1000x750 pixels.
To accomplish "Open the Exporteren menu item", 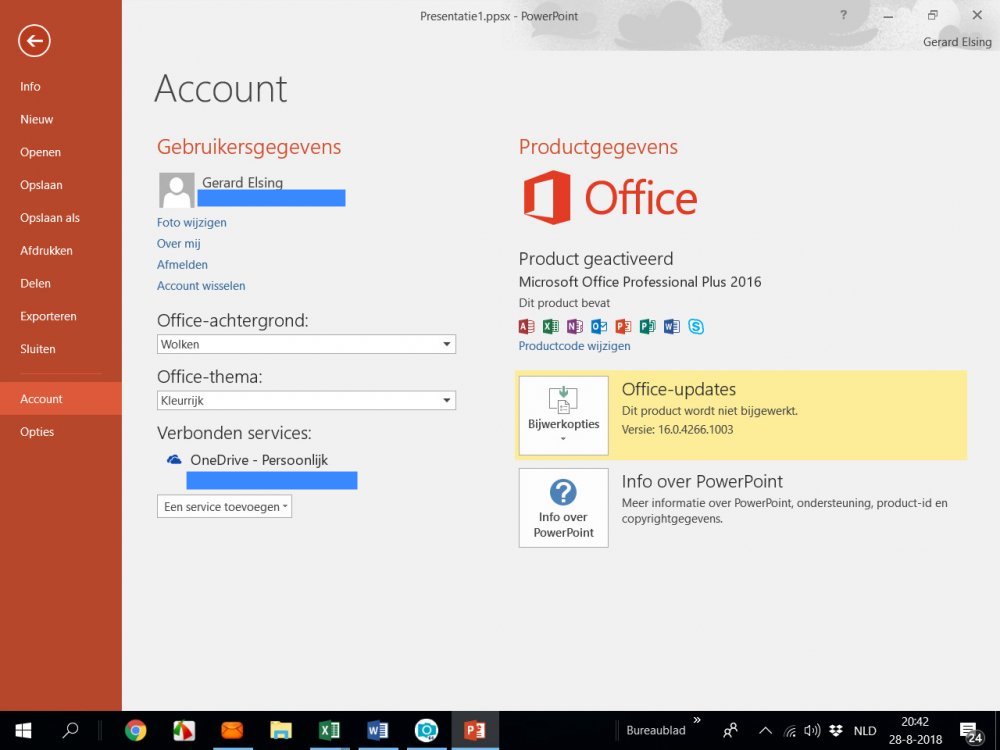I will click(x=48, y=316).
